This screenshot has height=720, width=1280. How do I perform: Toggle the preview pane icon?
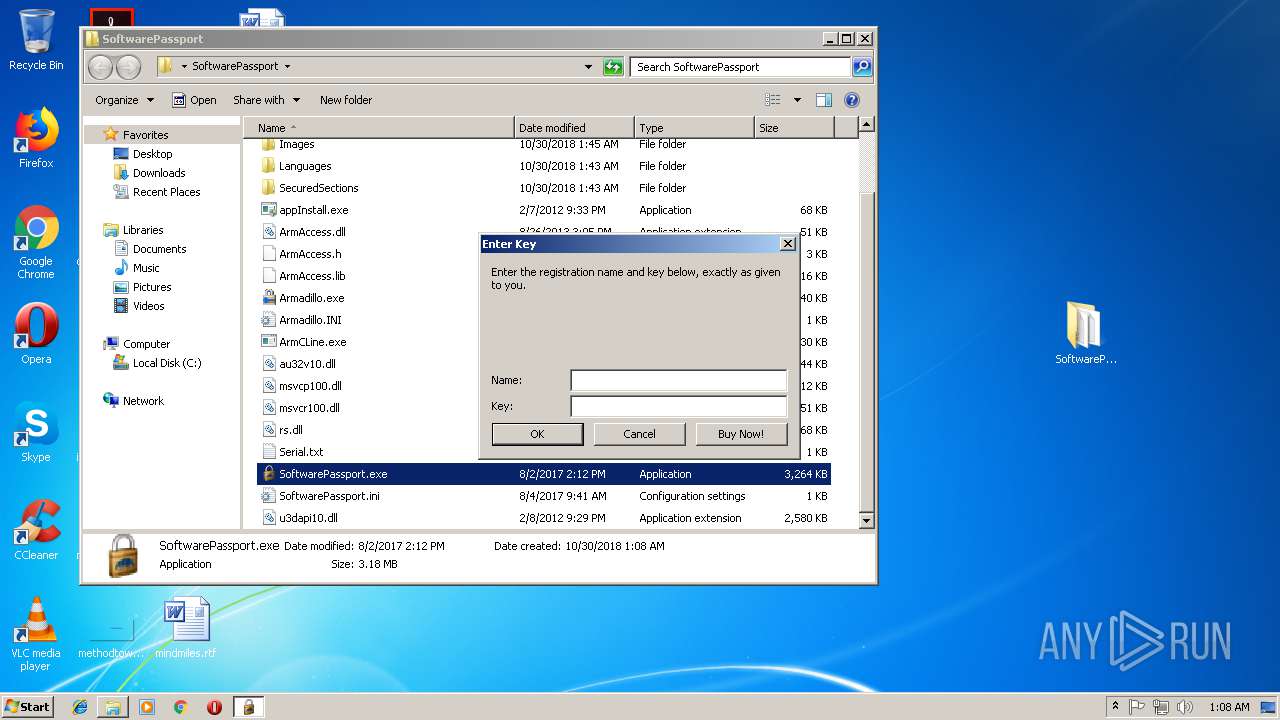pyautogui.click(x=824, y=100)
